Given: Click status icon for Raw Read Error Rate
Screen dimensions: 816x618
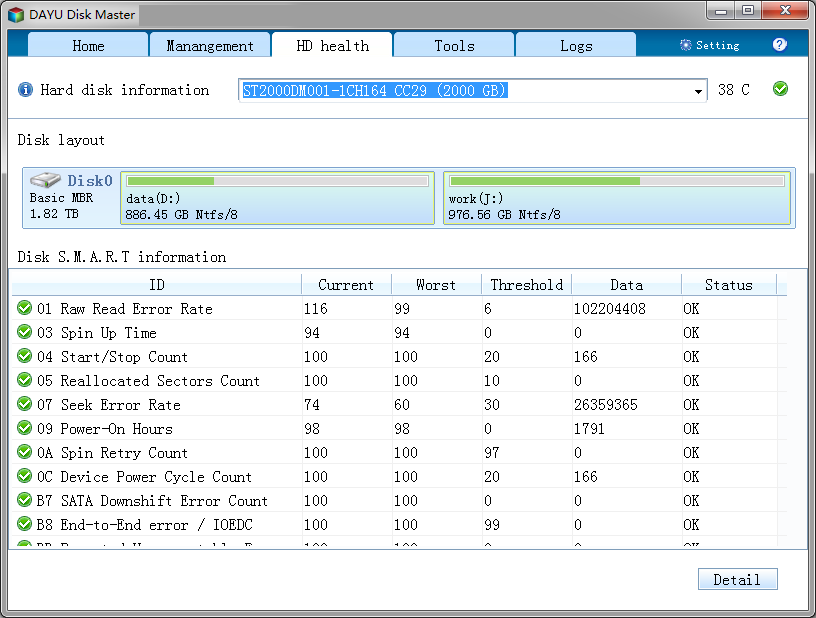Looking at the screenshot, I should (25, 309).
